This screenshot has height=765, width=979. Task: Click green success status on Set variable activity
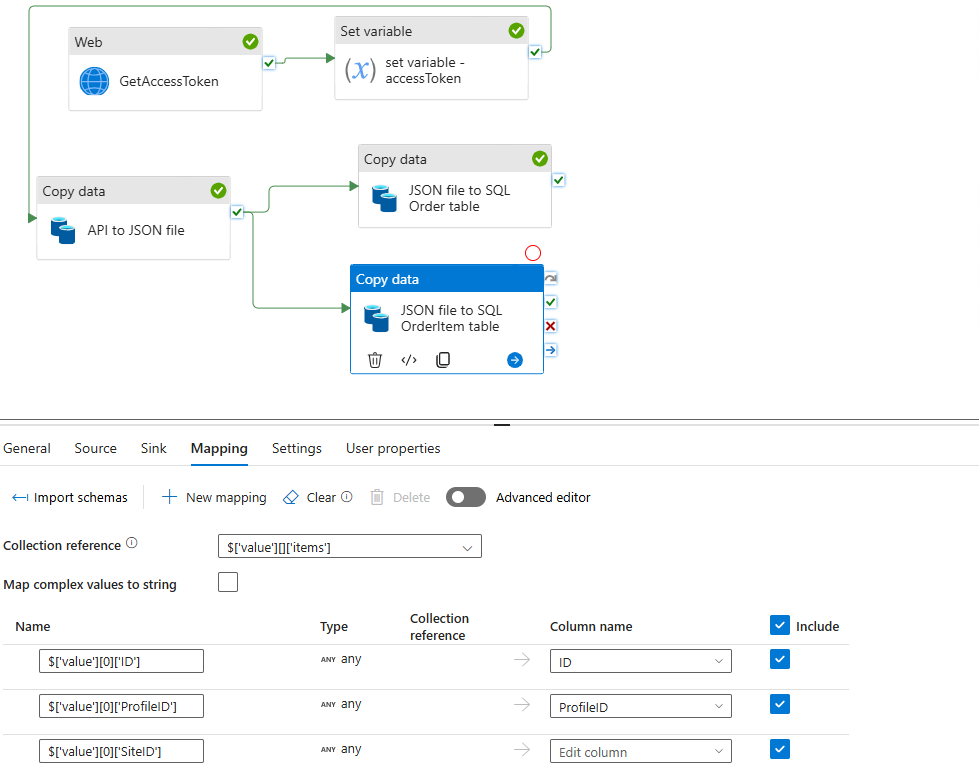[x=516, y=31]
